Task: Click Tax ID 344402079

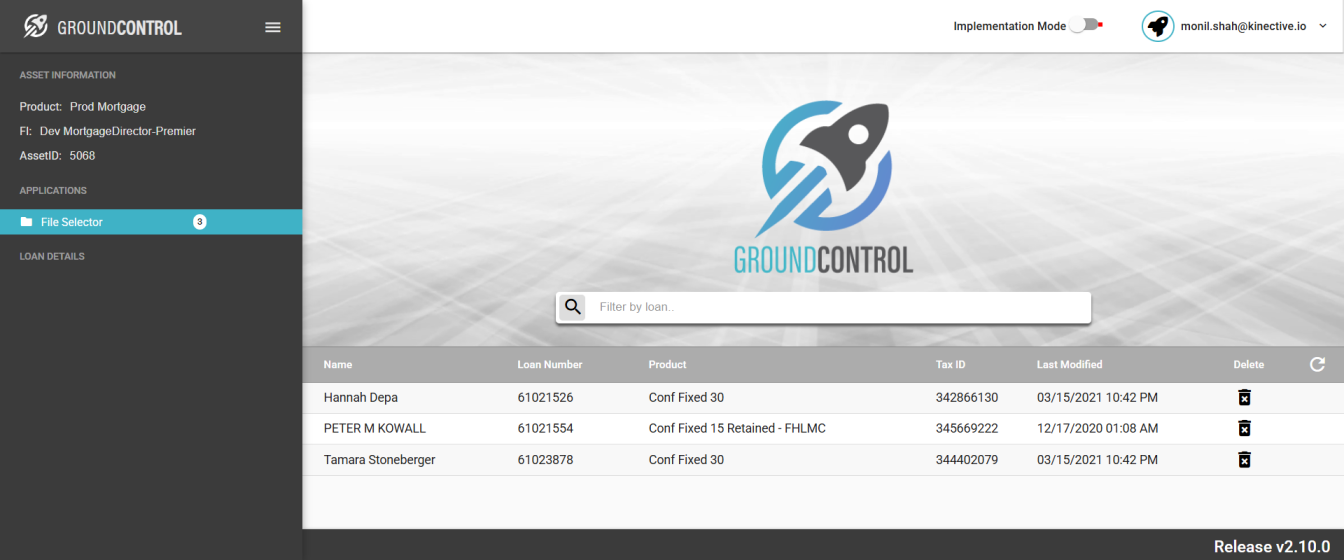Action: point(967,460)
